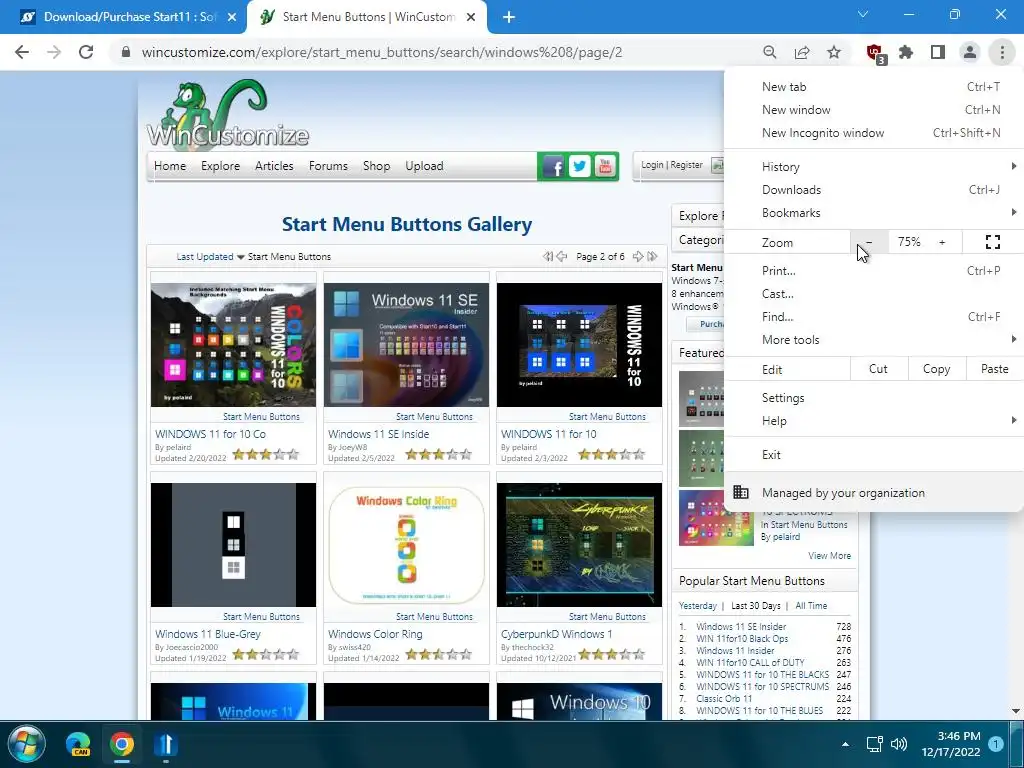The width and height of the screenshot is (1024, 768).
Task: Select New tab from Chrome menu
Action: click(875, 87)
